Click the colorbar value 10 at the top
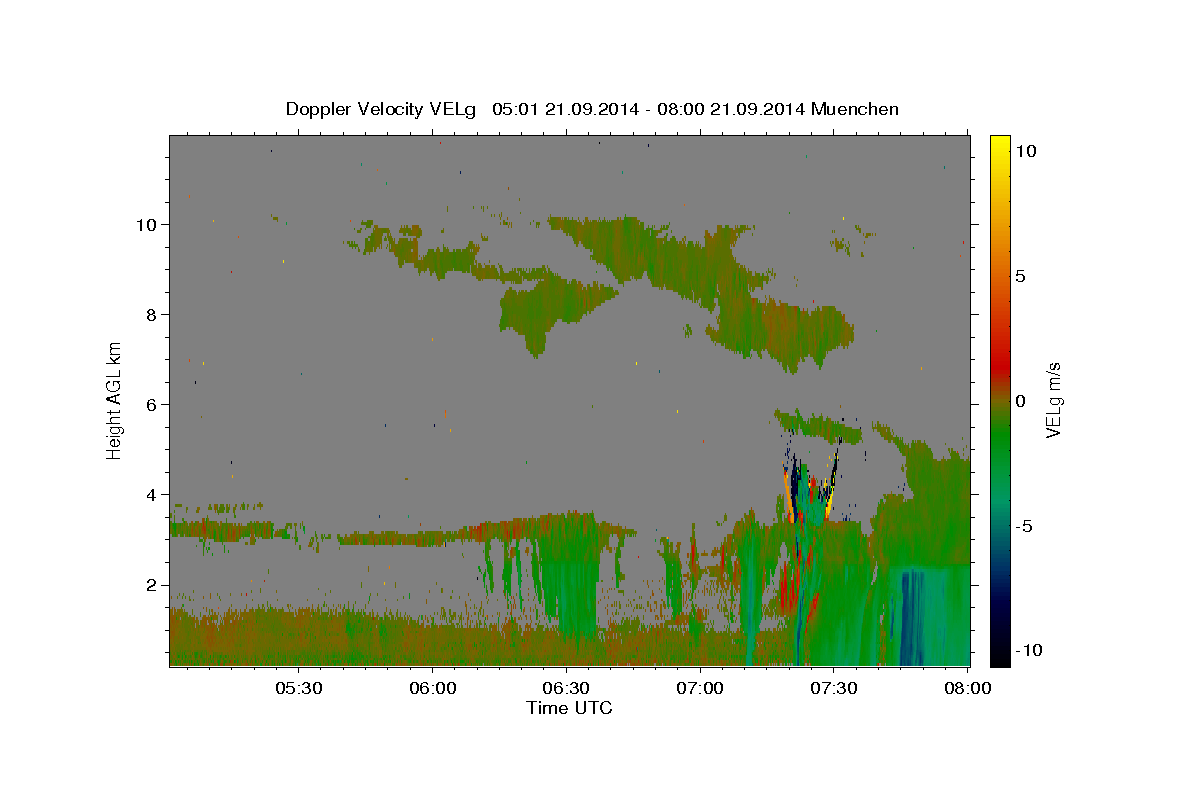 point(1025,151)
